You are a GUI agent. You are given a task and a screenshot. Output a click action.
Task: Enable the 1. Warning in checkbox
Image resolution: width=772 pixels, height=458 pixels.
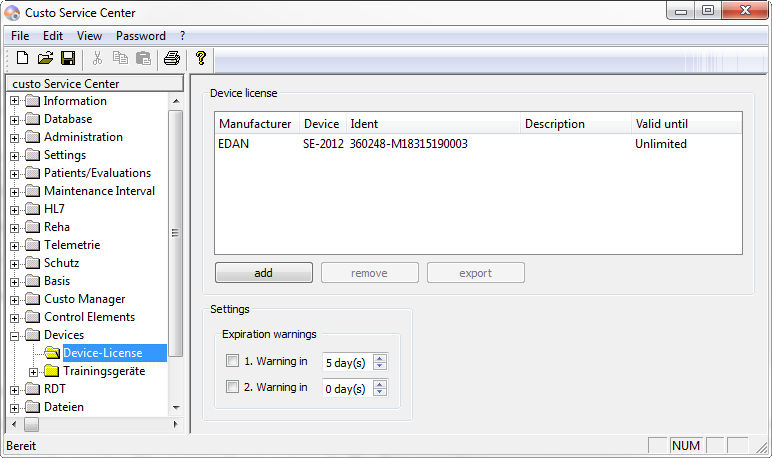click(x=232, y=360)
